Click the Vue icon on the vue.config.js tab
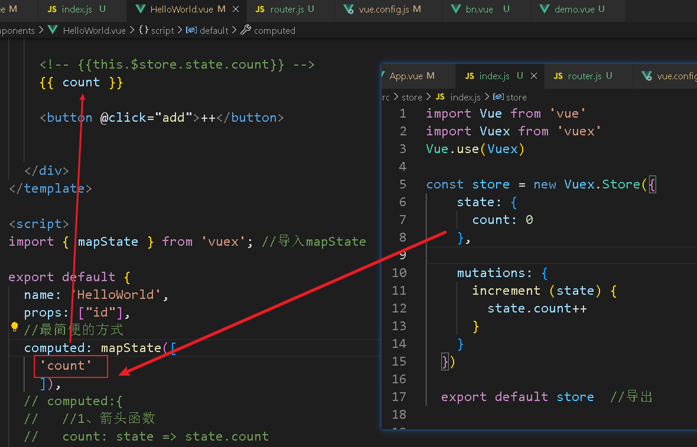Screen dimensions: 697x447 (349, 9)
